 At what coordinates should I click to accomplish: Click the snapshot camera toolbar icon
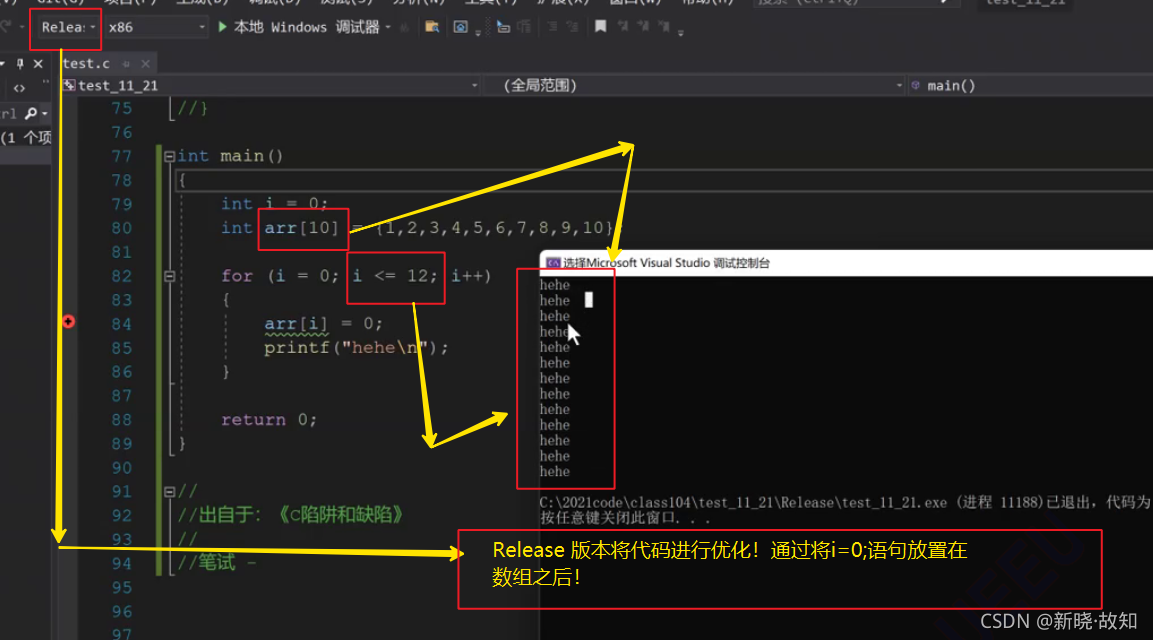pos(460,27)
